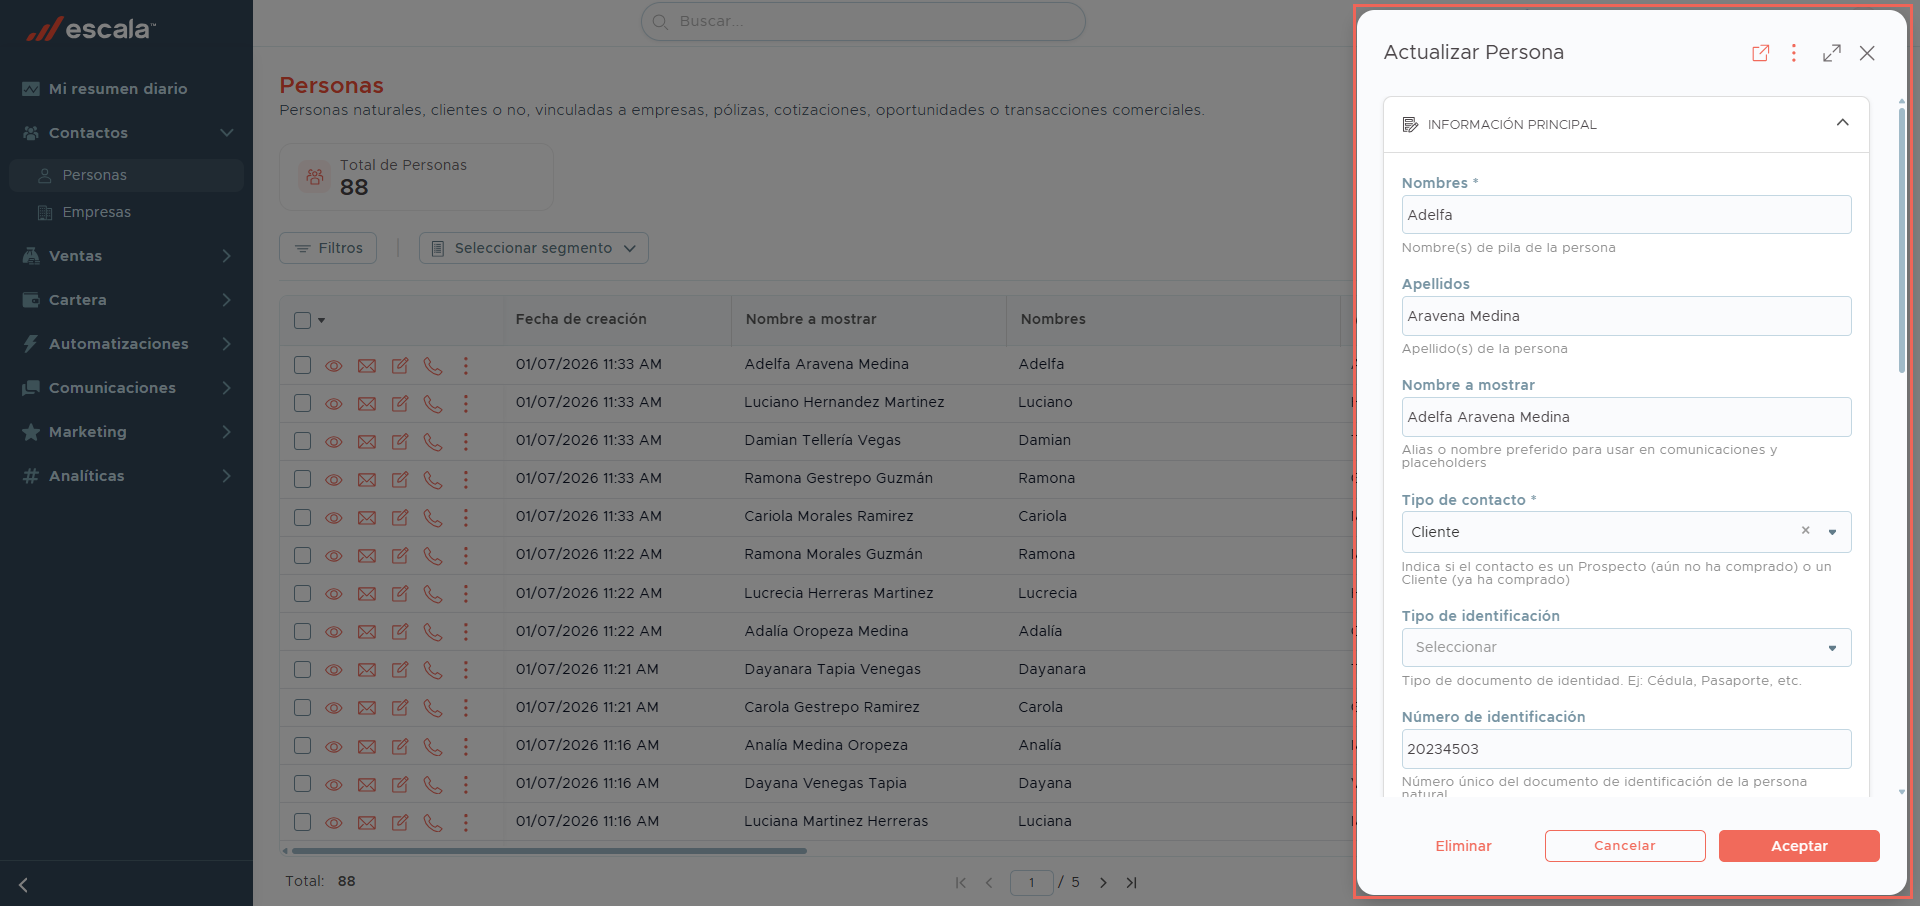The width and height of the screenshot is (1920, 906).
Task: Expand the Actualizar Persona panel to fullscreen
Action: [1832, 53]
